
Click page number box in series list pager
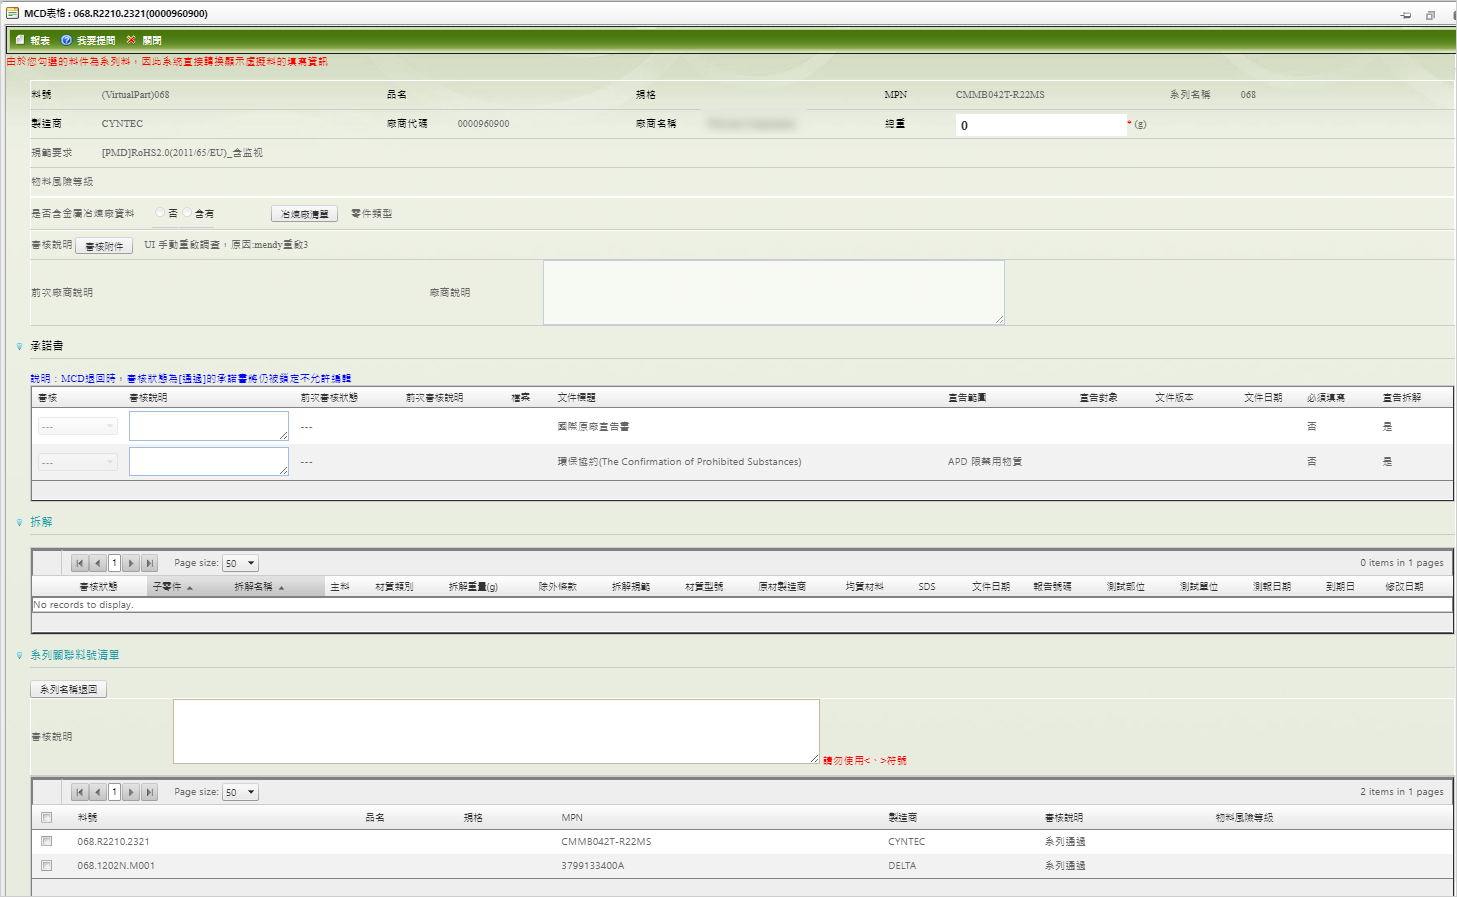coord(114,792)
